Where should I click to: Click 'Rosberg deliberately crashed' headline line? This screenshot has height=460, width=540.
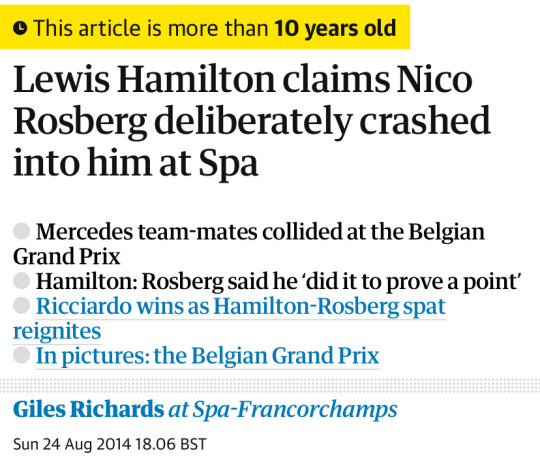(x=252, y=121)
